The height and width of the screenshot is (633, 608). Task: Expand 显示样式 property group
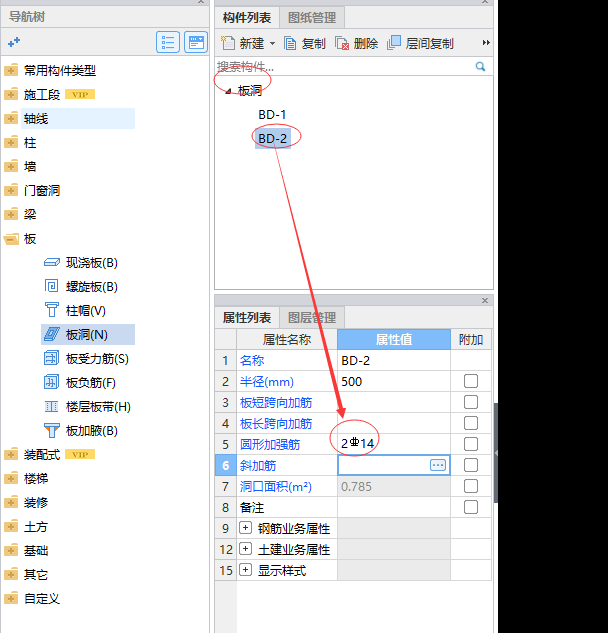click(x=245, y=570)
